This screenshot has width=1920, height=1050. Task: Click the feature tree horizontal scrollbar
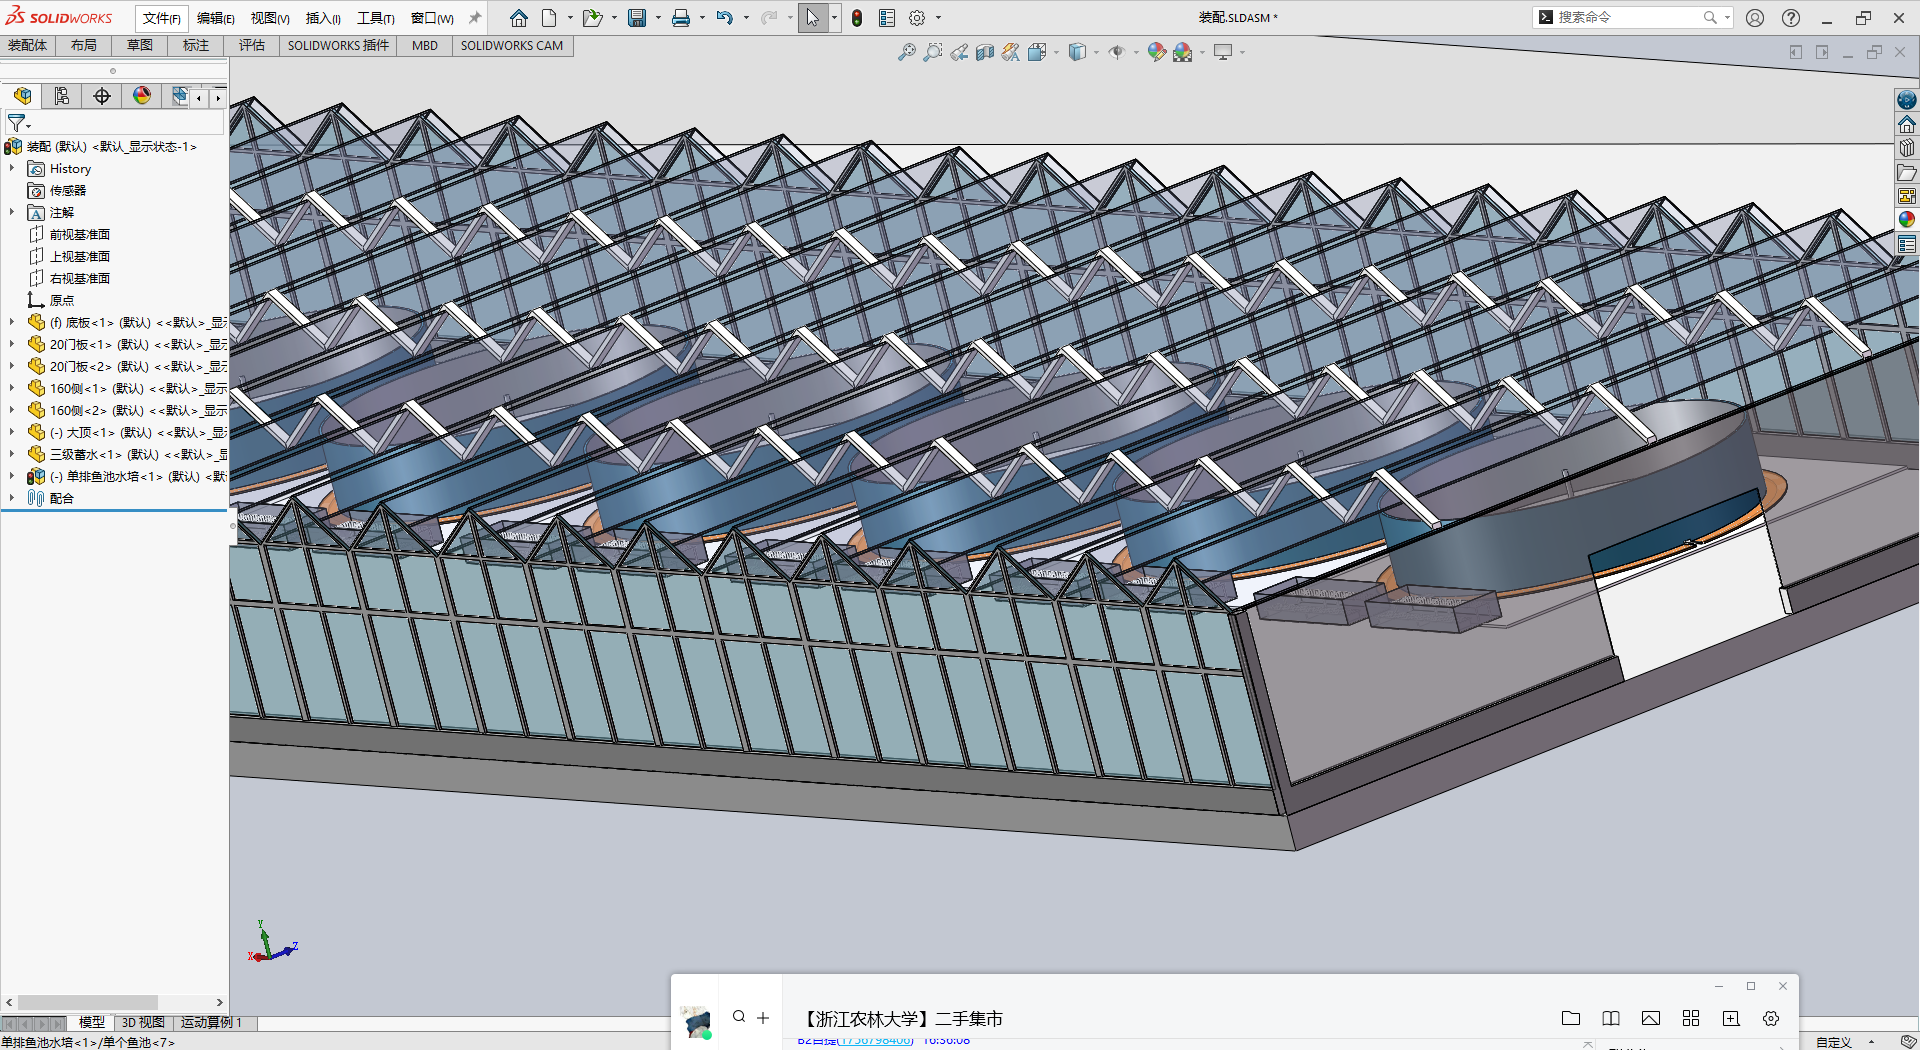point(88,1002)
